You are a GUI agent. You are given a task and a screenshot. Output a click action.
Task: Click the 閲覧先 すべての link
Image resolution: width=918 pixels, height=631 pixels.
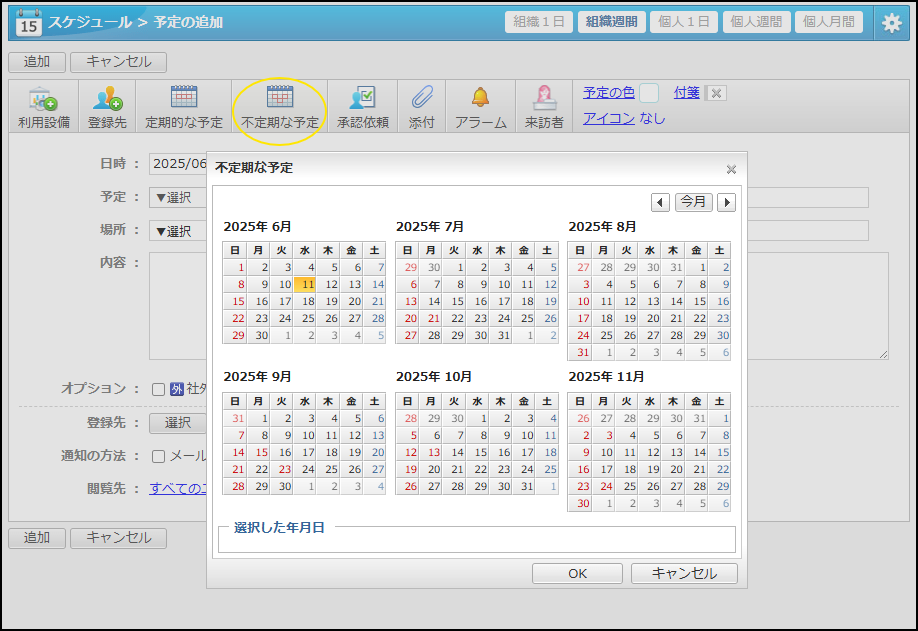[x=178, y=488]
